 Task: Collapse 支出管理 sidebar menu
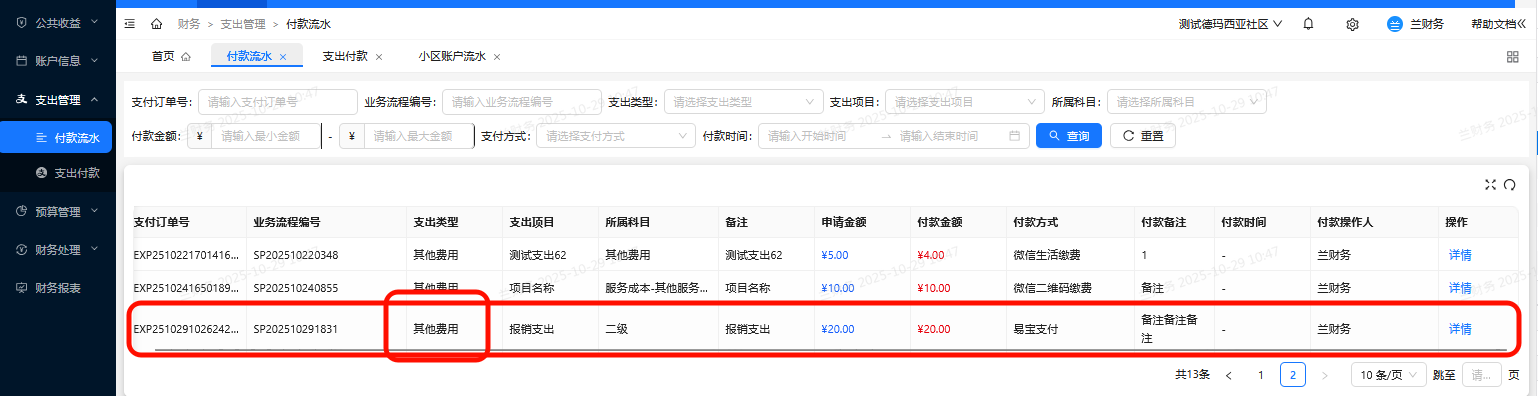tap(58, 100)
